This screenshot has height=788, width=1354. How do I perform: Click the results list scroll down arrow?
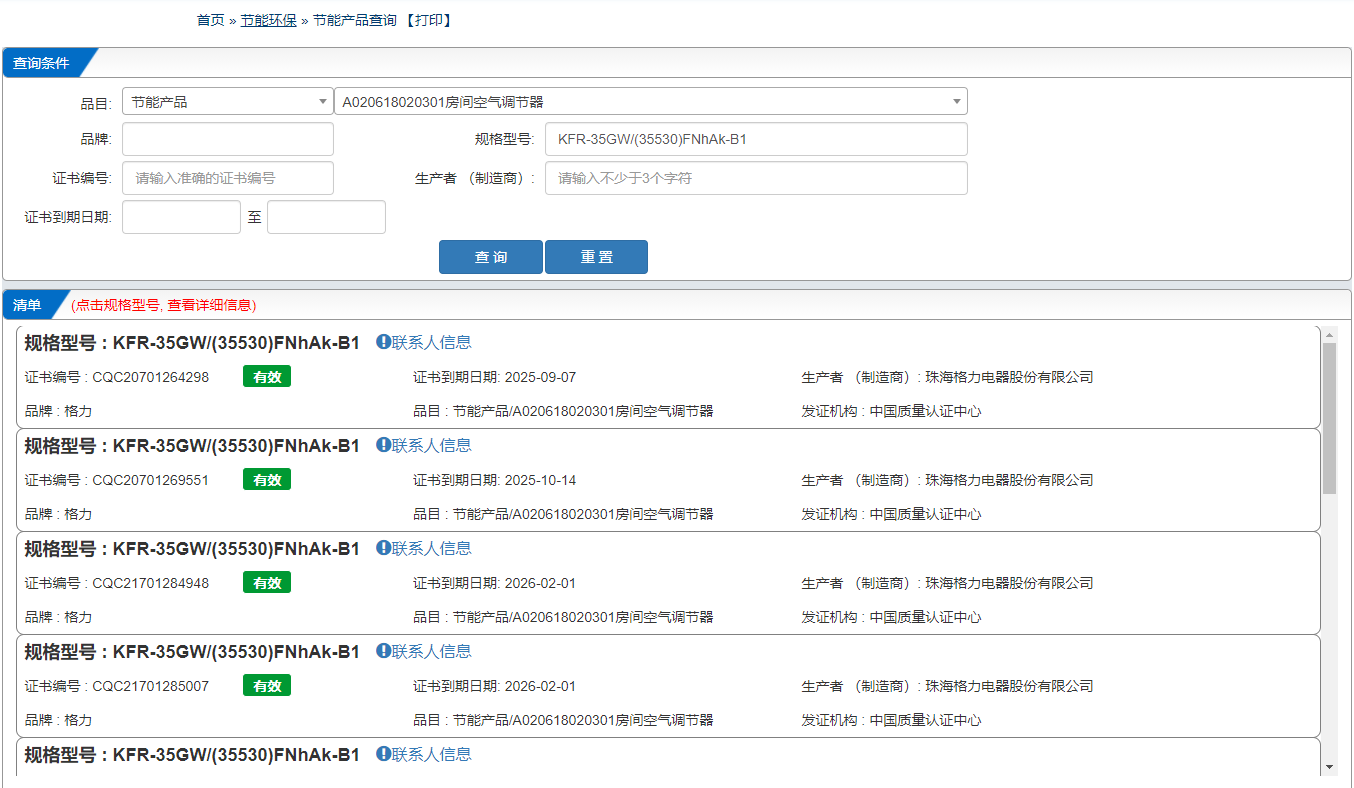click(x=1329, y=766)
